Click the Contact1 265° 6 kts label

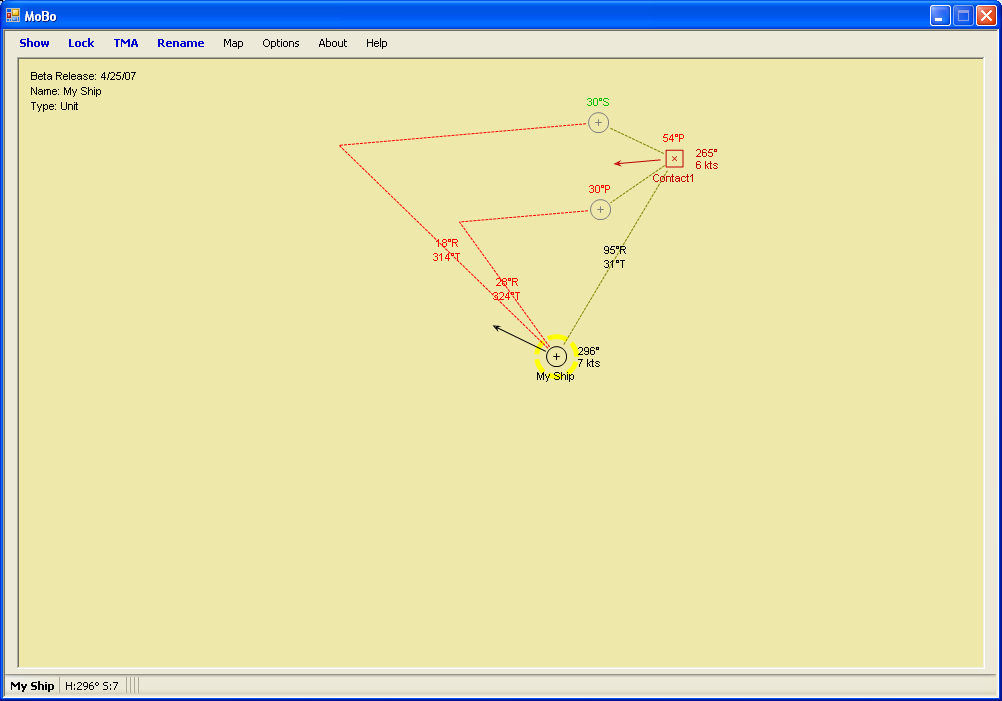pos(706,159)
